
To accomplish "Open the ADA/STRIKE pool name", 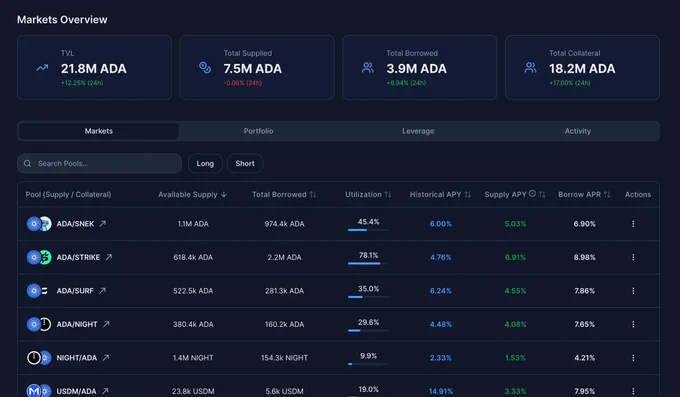I will [x=78, y=257].
